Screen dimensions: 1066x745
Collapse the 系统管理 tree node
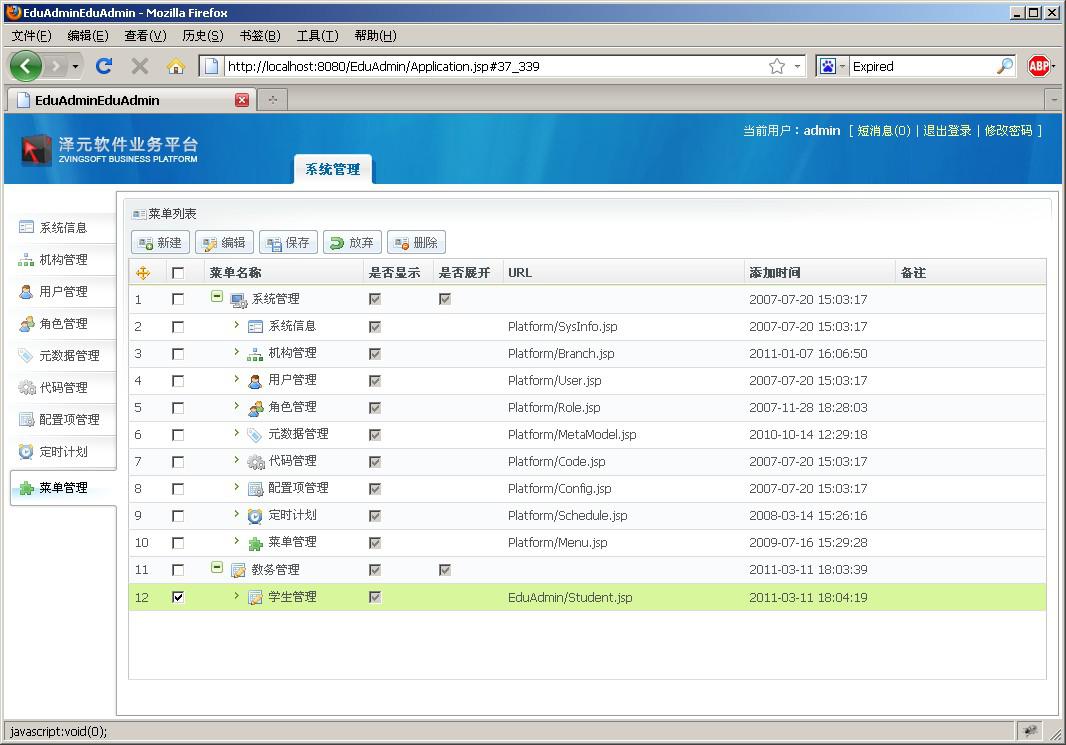coord(216,298)
